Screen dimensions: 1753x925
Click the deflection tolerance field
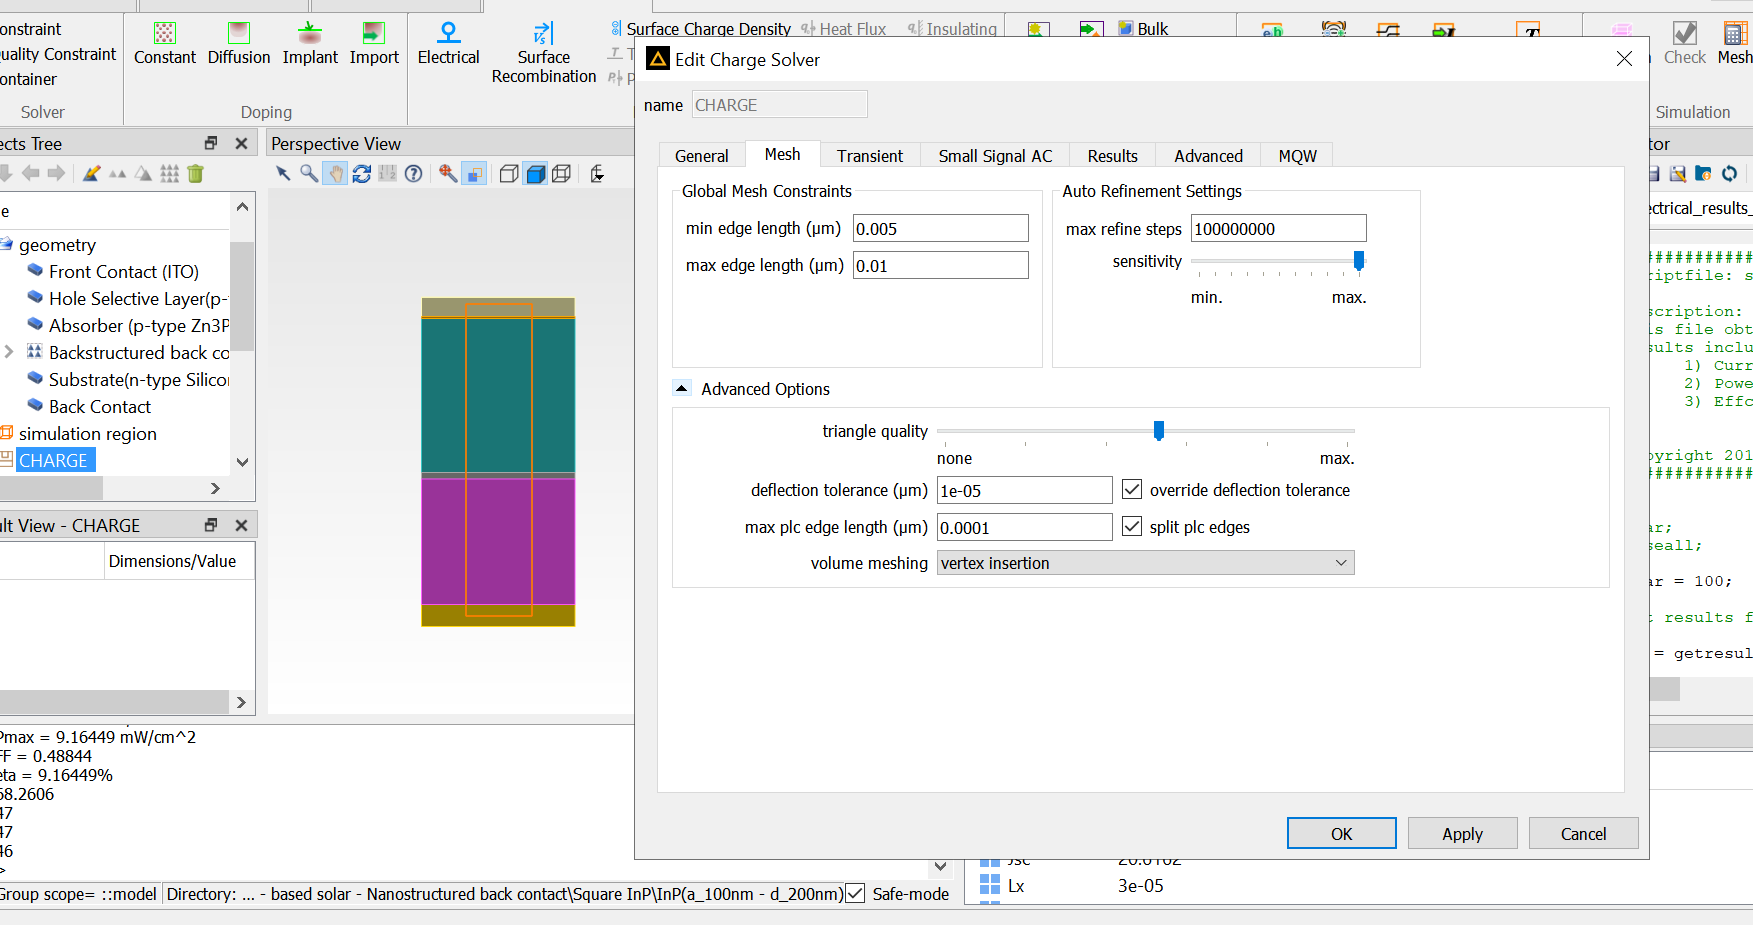click(1024, 490)
